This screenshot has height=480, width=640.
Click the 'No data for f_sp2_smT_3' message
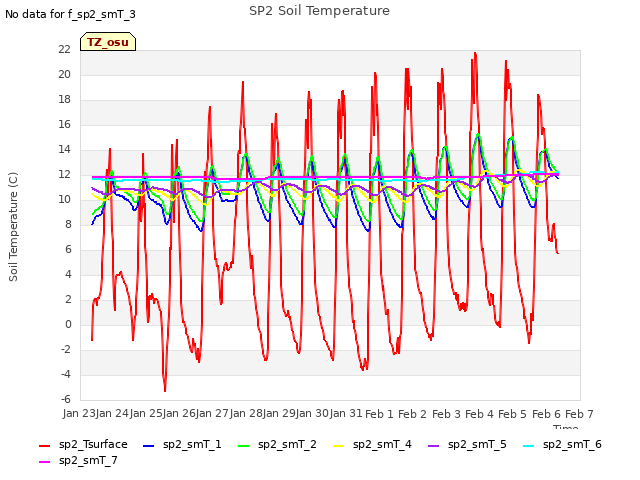point(70,14)
